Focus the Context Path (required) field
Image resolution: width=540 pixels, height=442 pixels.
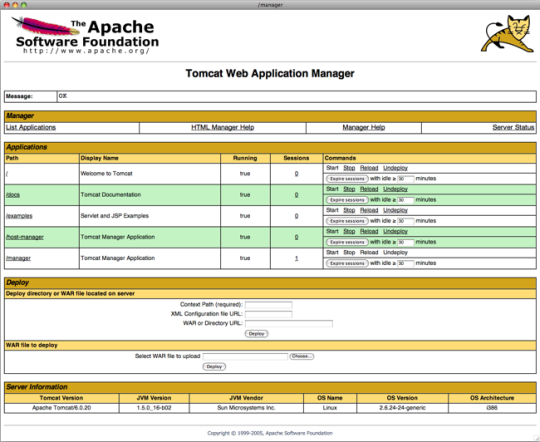click(x=269, y=305)
